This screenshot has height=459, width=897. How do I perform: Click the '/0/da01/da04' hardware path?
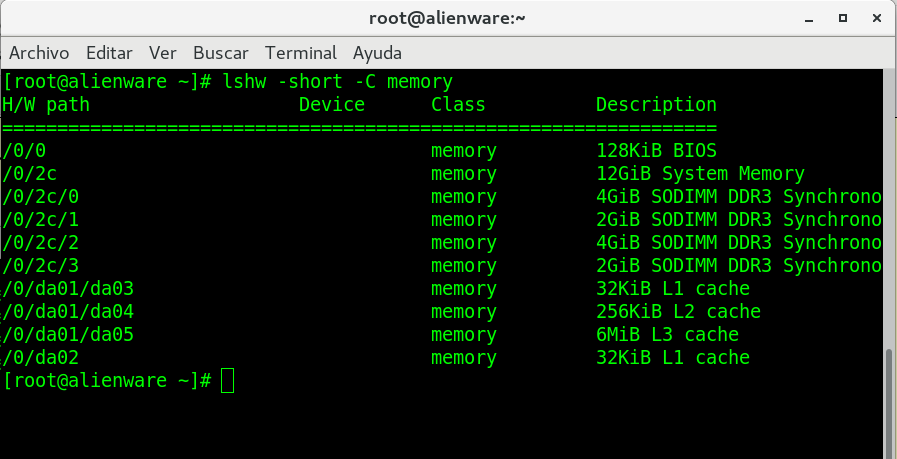click(x=68, y=312)
